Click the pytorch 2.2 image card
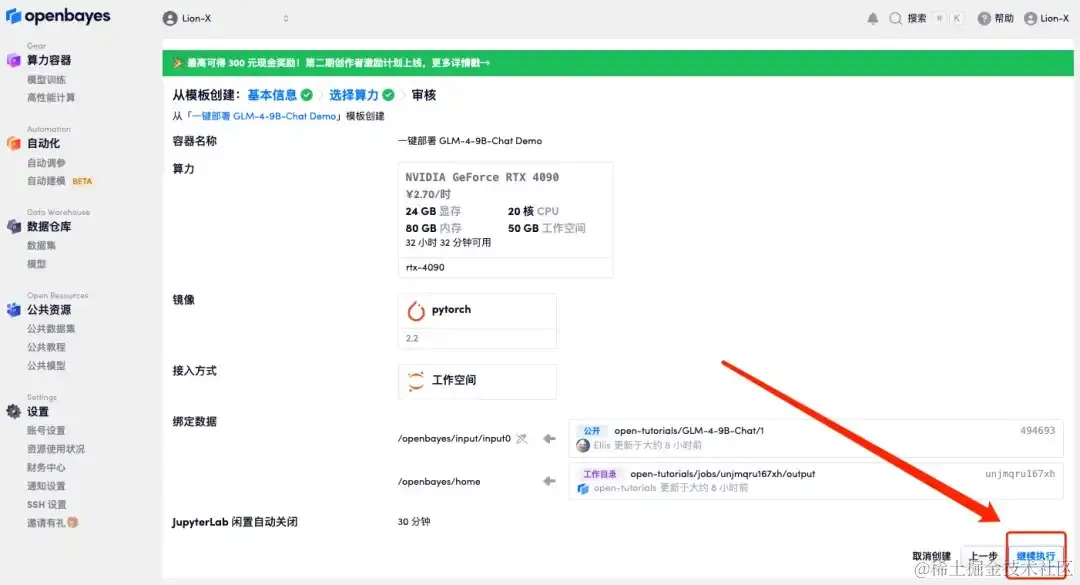The image size is (1080, 585). (x=477, y=321)
